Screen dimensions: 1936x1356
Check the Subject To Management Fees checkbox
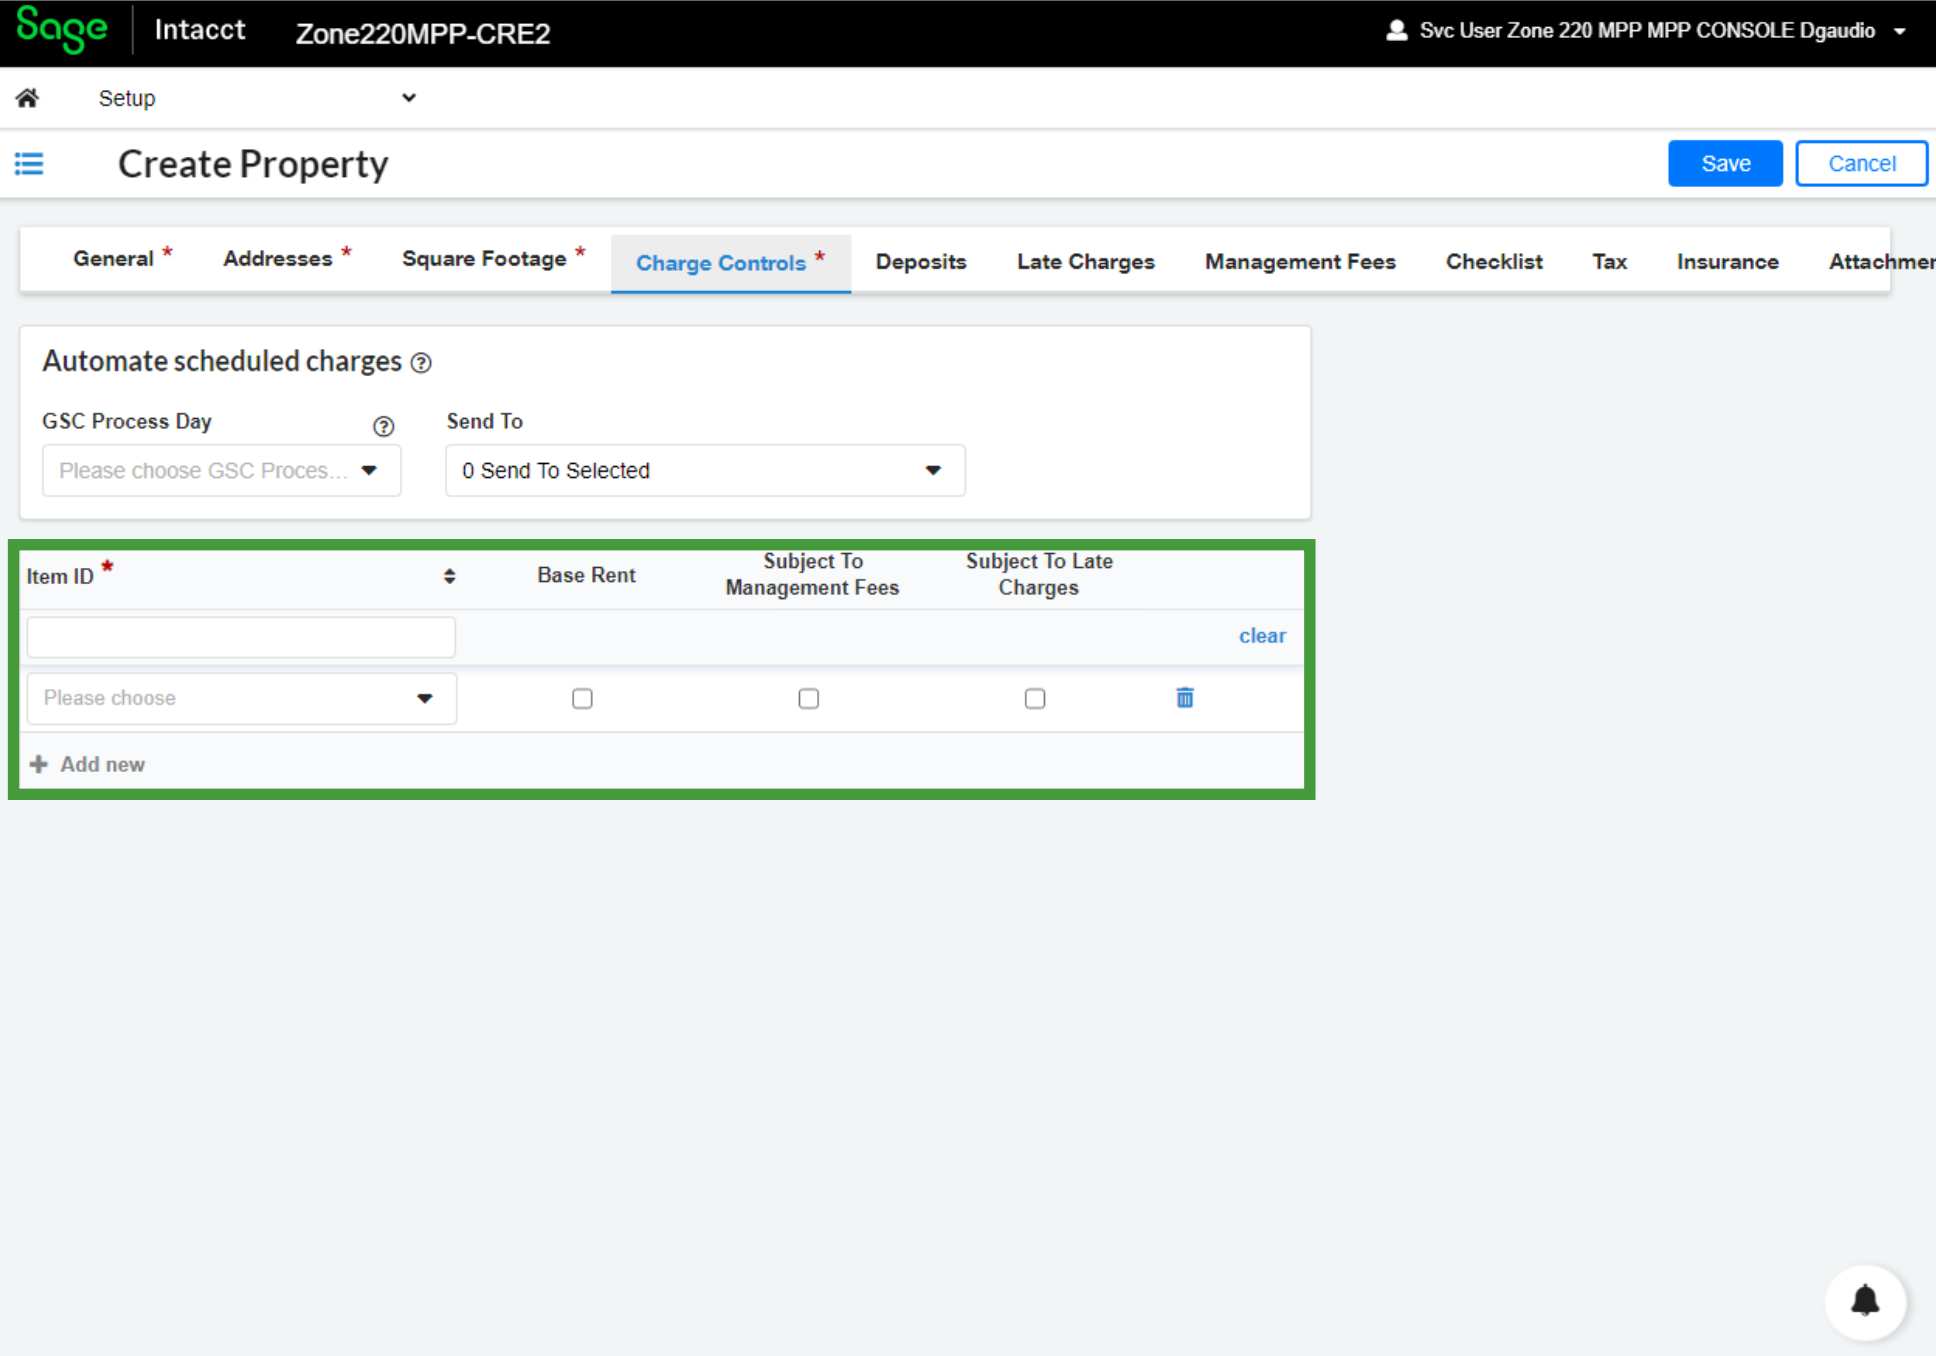(808, 699)
